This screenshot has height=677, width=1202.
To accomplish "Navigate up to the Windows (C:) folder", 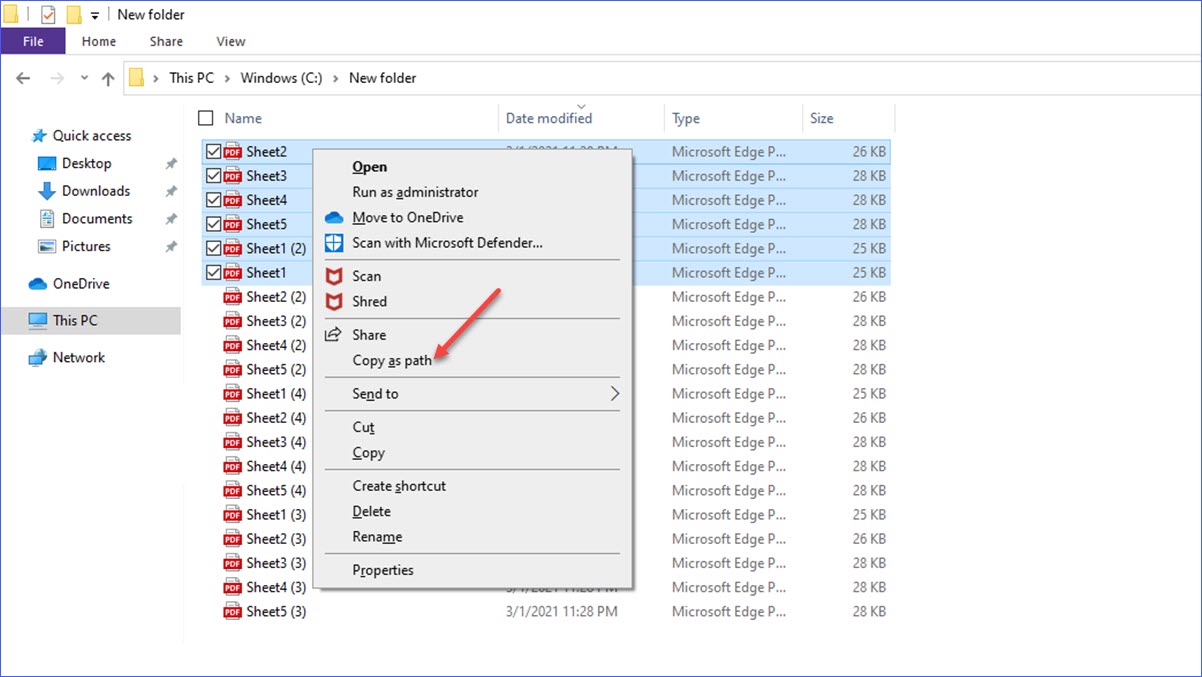I will tap(281, 77).
